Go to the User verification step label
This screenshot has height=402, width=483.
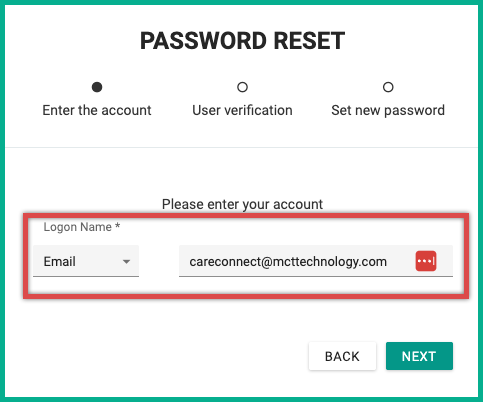(x=242, y=110)
